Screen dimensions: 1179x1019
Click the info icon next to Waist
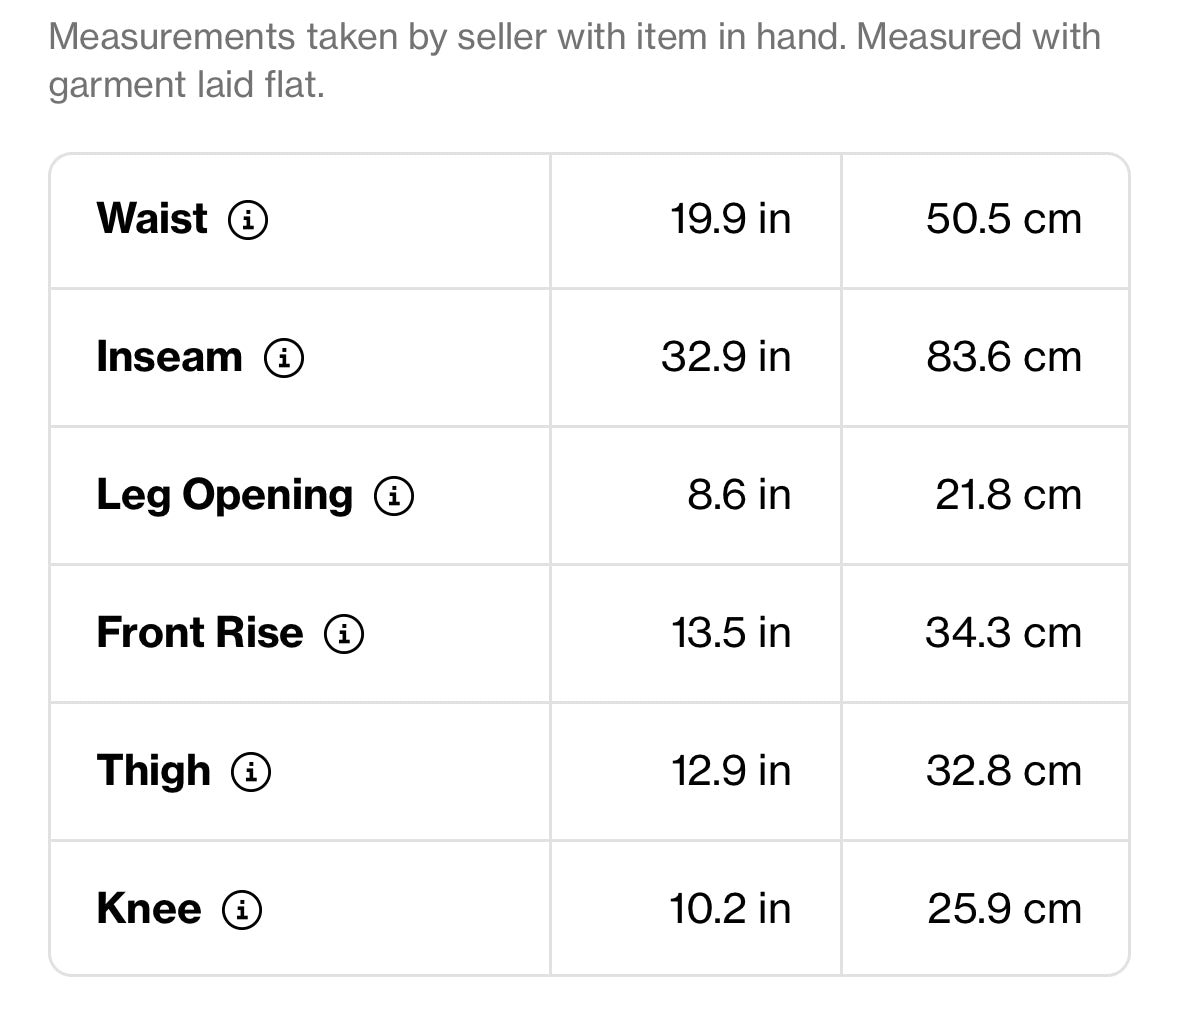248,220
